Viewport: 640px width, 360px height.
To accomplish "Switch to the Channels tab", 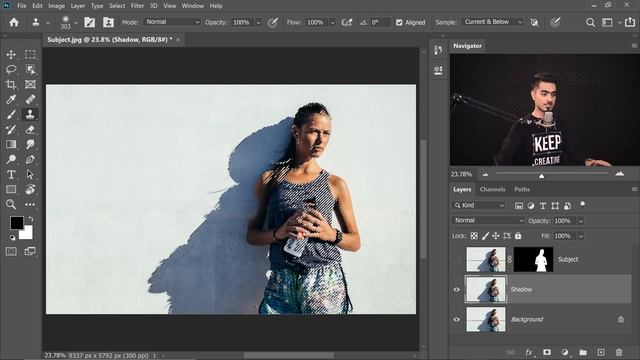I will [492, 189].
